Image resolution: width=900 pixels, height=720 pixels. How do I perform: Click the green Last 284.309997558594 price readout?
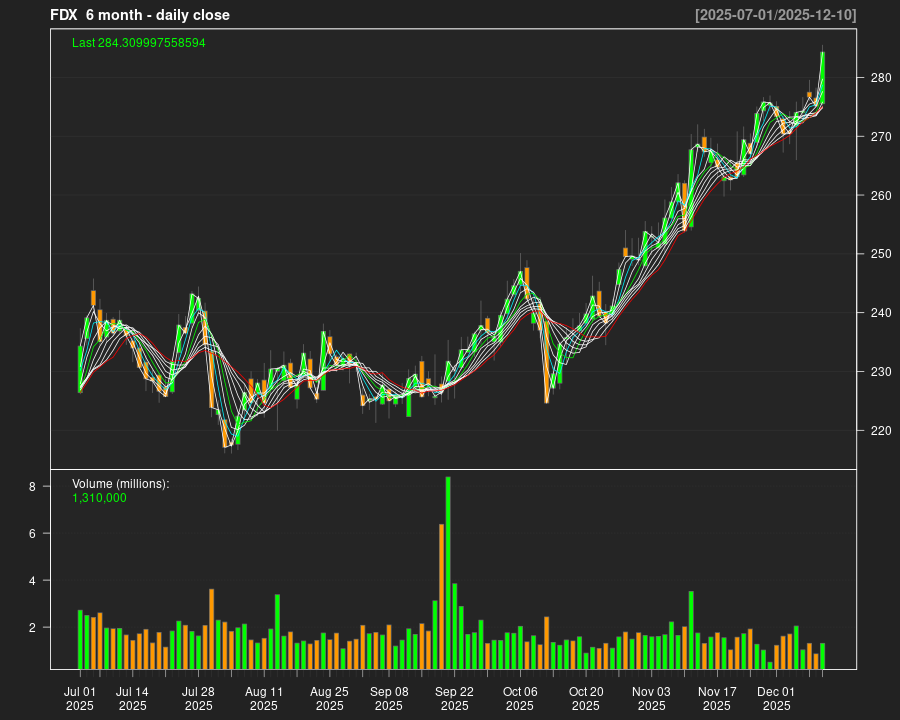click(136, 43)
